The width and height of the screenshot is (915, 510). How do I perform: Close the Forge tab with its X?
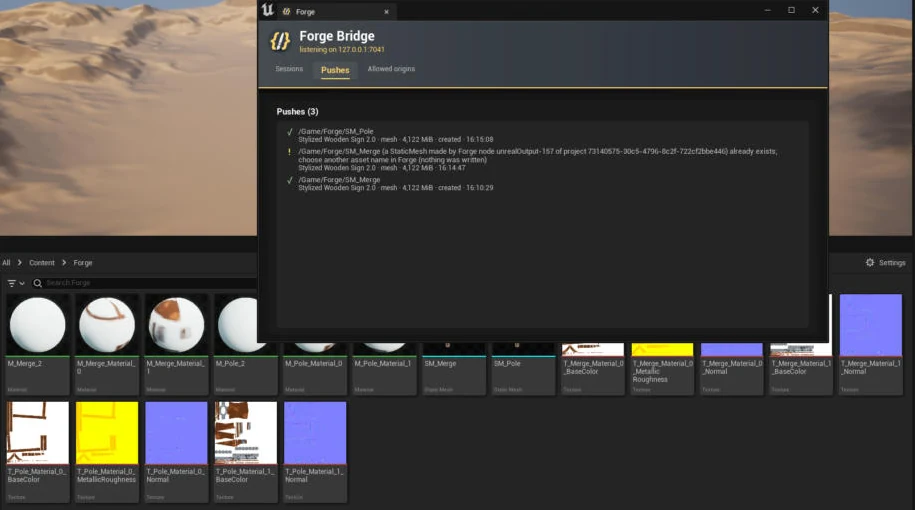tap(386, 12)
